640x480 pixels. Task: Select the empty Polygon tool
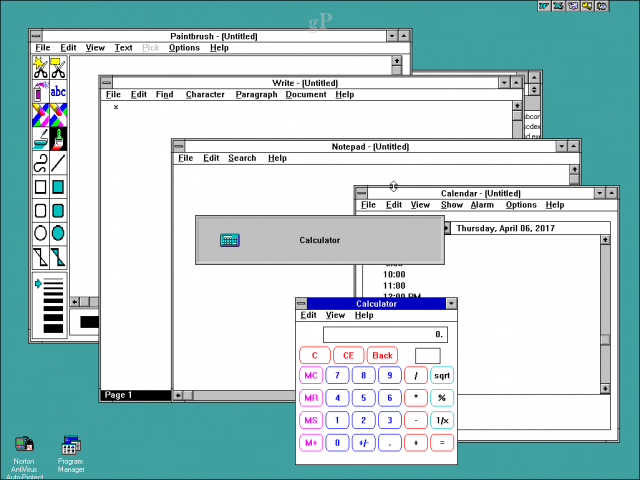click(x=41, y=258)
